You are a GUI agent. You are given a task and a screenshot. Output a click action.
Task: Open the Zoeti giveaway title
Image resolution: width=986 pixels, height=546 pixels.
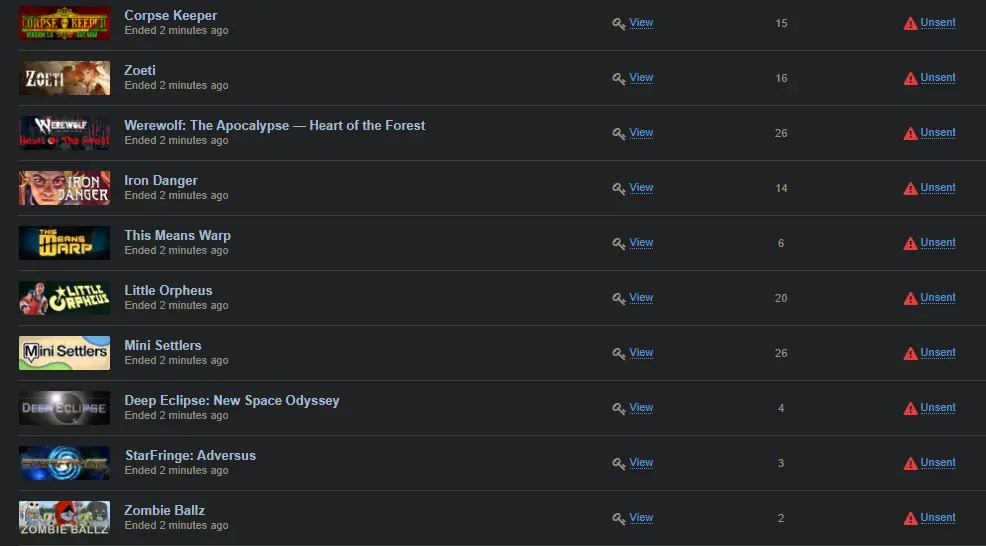coord(140,70)
